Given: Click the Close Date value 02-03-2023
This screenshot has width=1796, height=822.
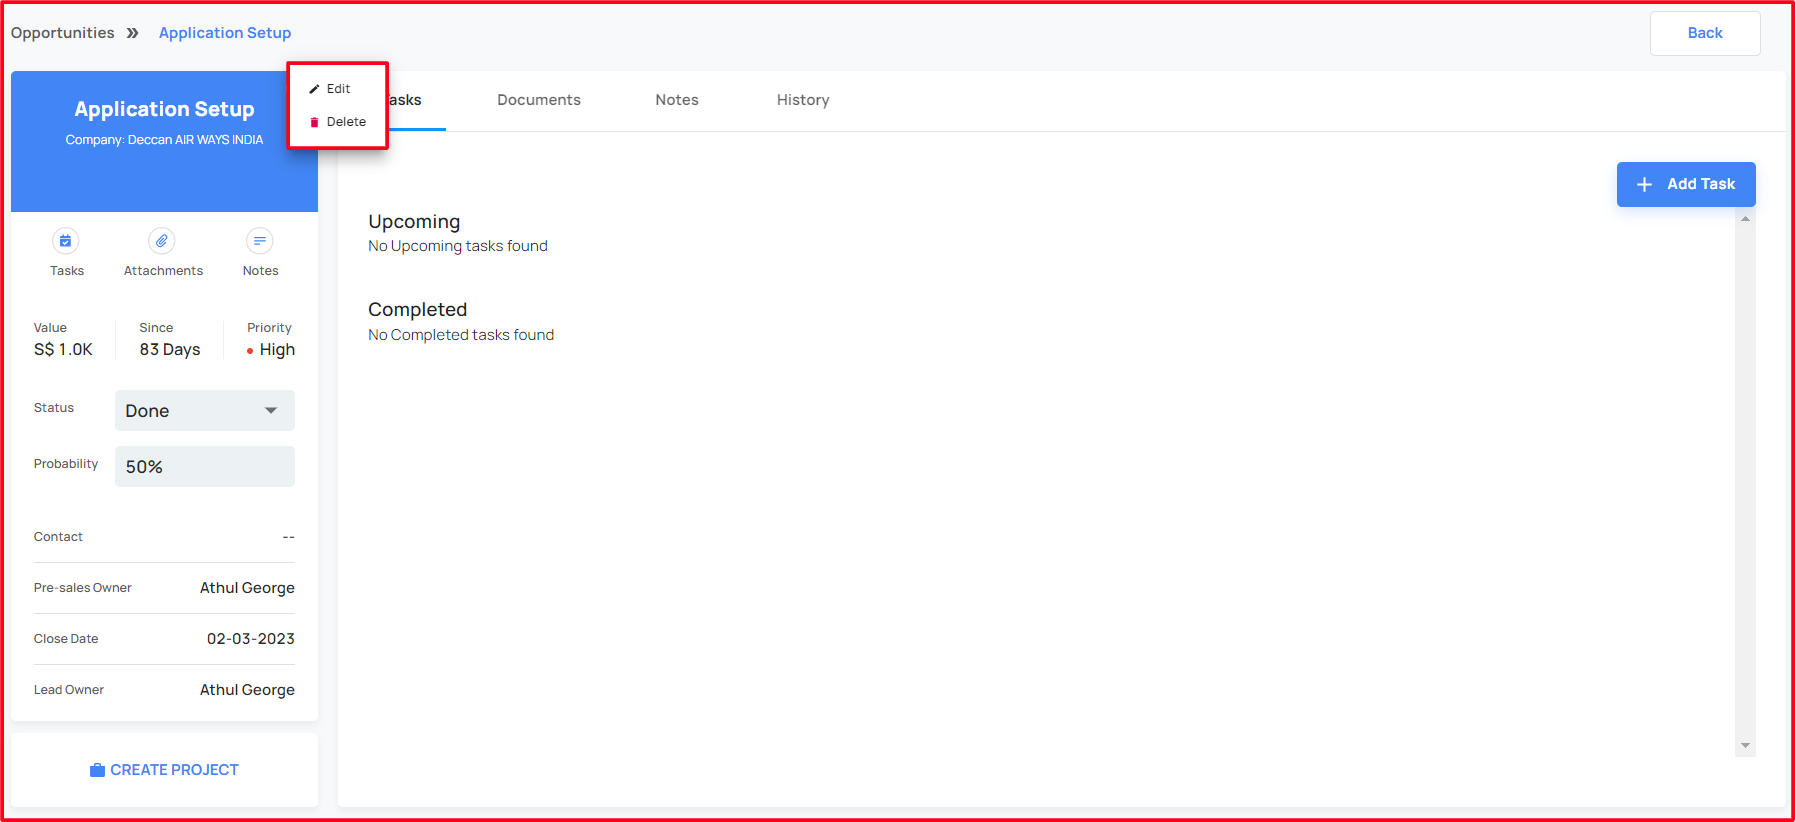Looking at the screenshot, I should coord(251,639).
